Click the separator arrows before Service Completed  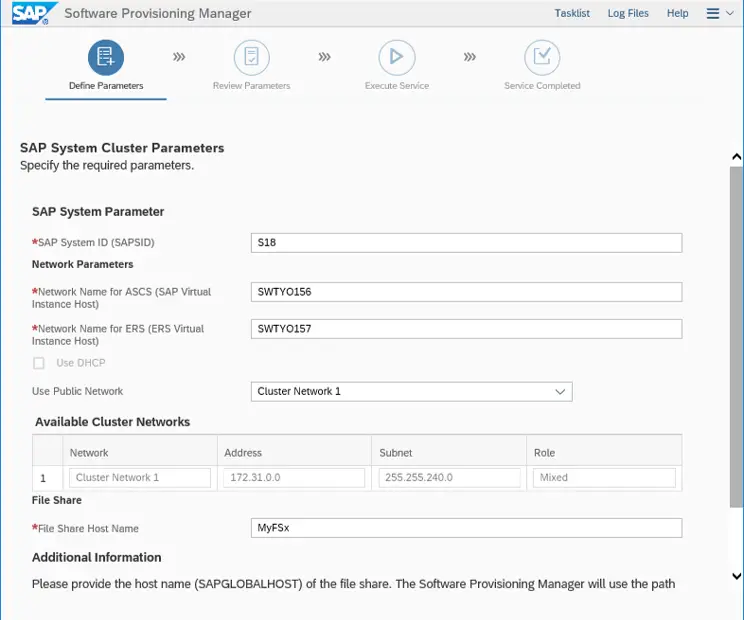point(470,57)
